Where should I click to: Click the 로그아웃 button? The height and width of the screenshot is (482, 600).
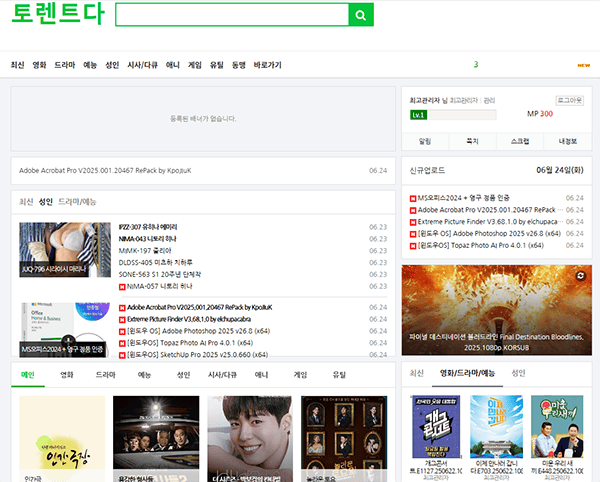click(569, 101)
